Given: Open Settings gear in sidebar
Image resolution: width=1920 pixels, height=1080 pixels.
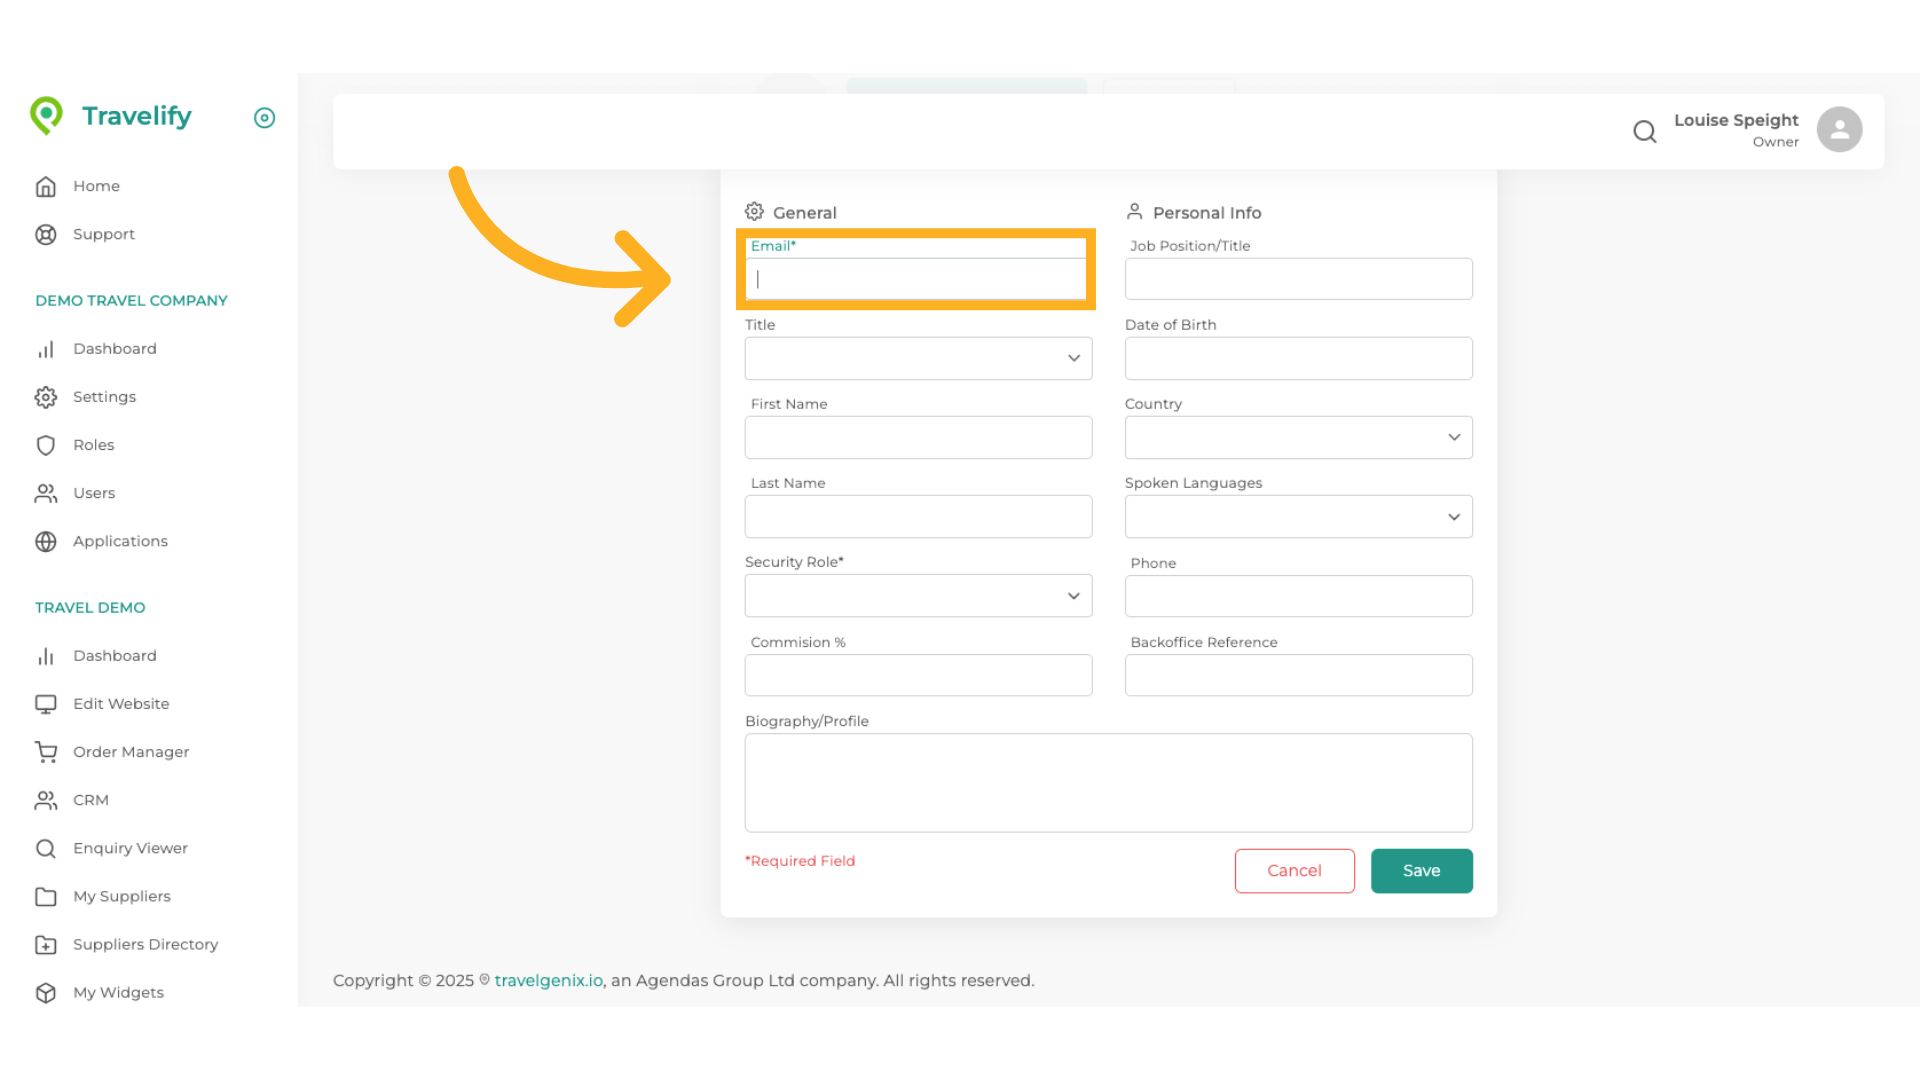Looking at the screenshot, I should point(46,397).
